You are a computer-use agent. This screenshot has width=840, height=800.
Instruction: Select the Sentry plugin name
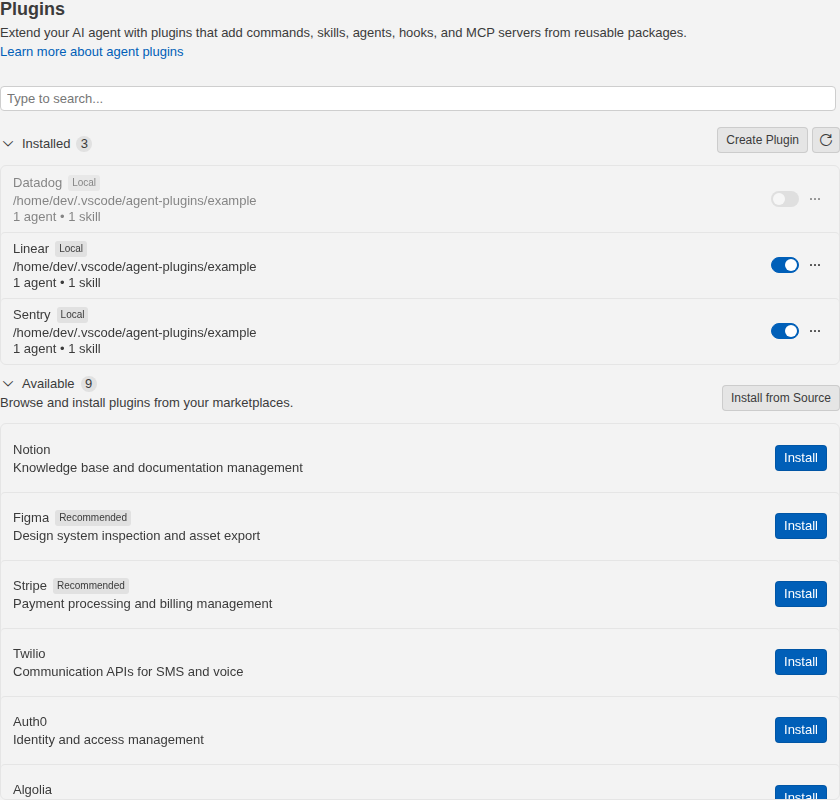click(x=32, y=315)
